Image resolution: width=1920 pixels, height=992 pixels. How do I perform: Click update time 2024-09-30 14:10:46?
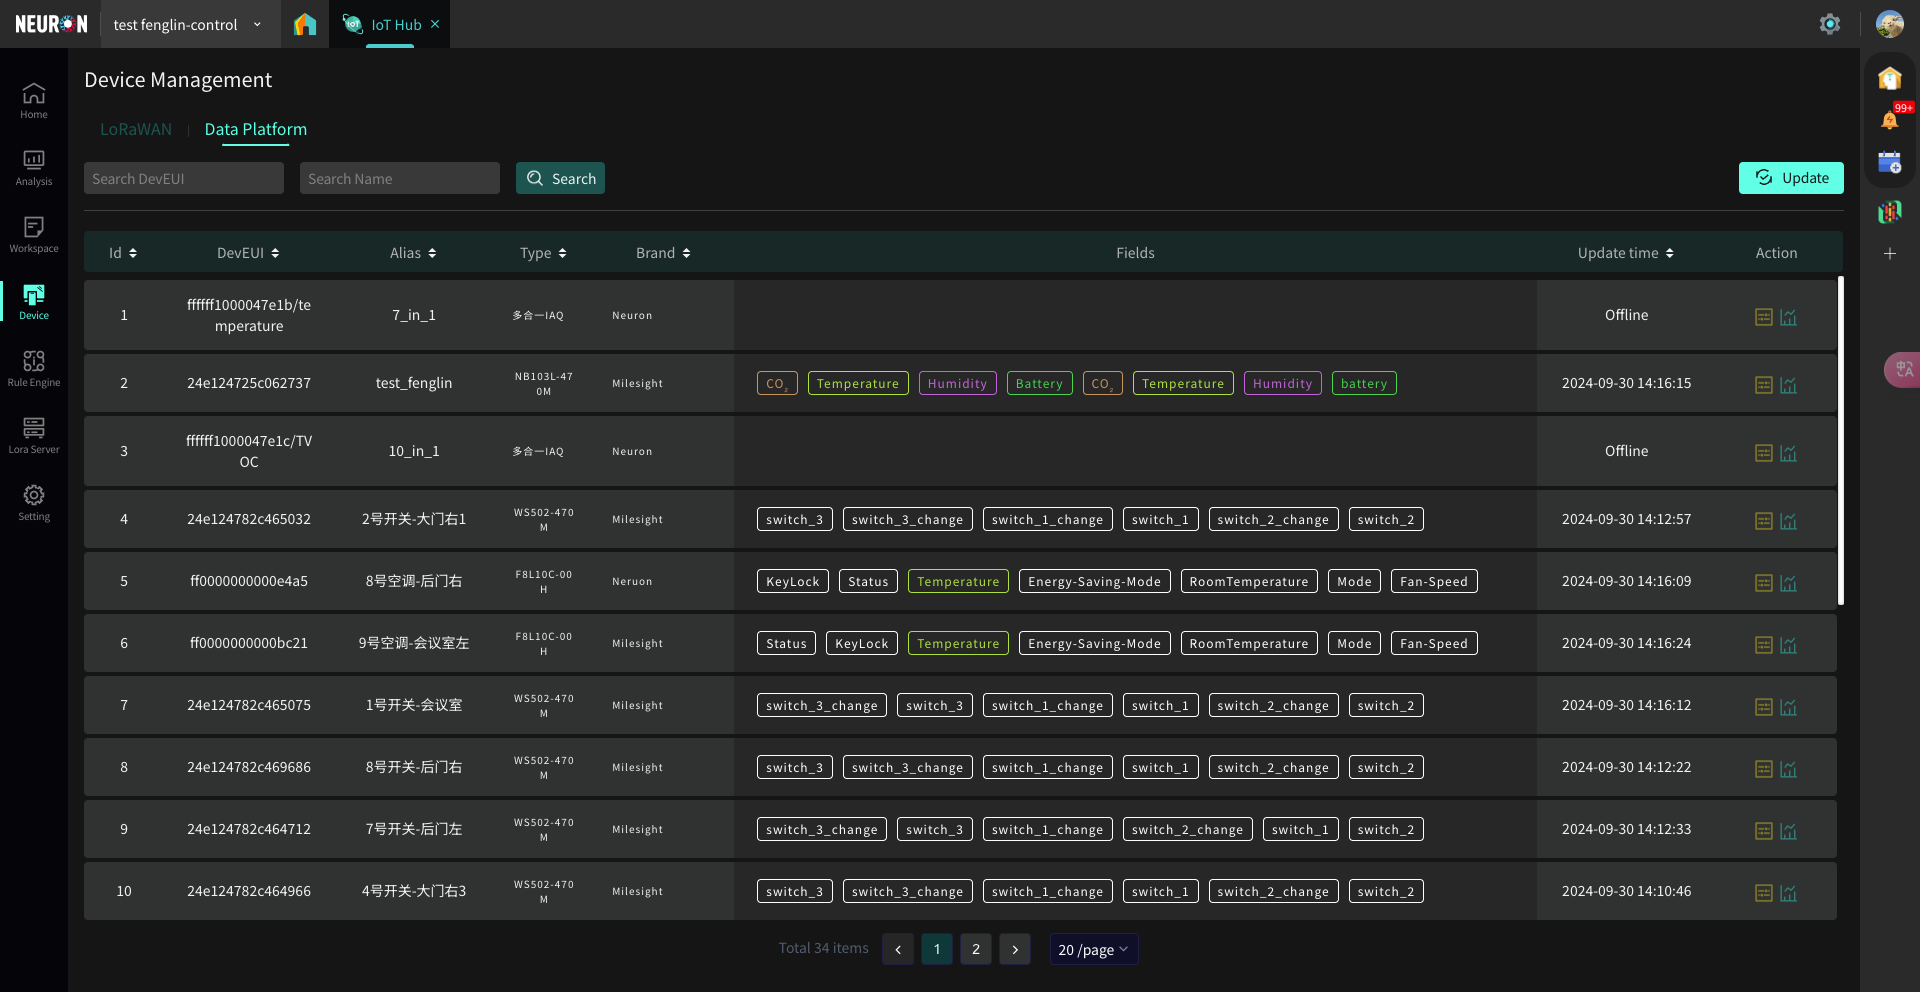click(x=1627, y=891)
